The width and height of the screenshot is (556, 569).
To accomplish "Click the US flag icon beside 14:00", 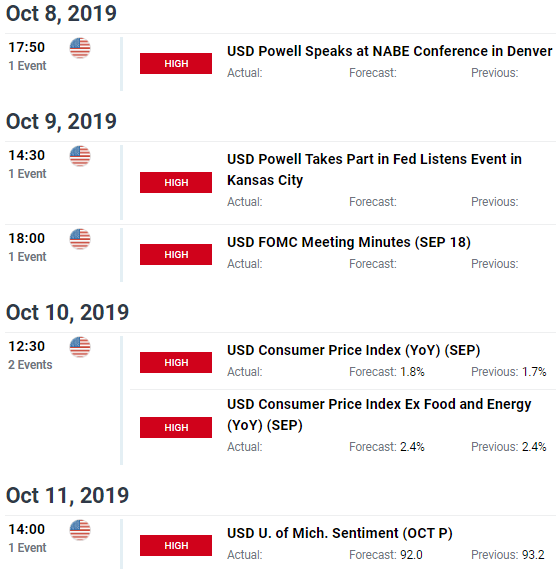I will tap(80, 530).
